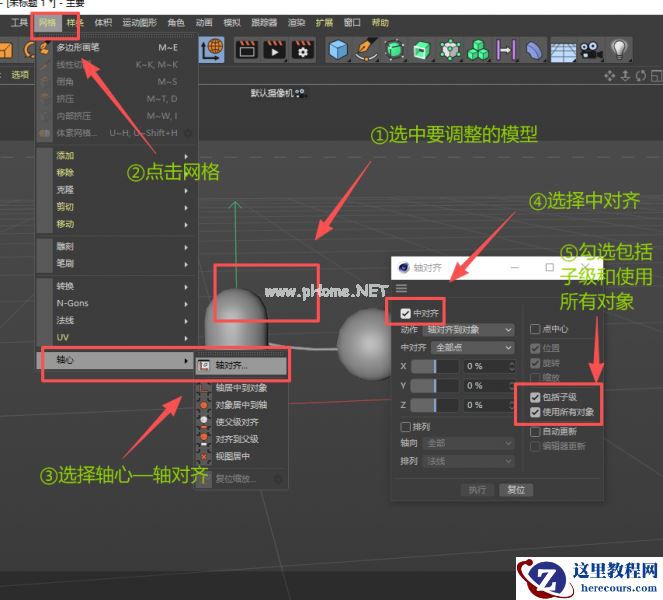Open the 体积 menu
Screen dimensions: 663x600
pyautogui.click(x=103, y=22)
